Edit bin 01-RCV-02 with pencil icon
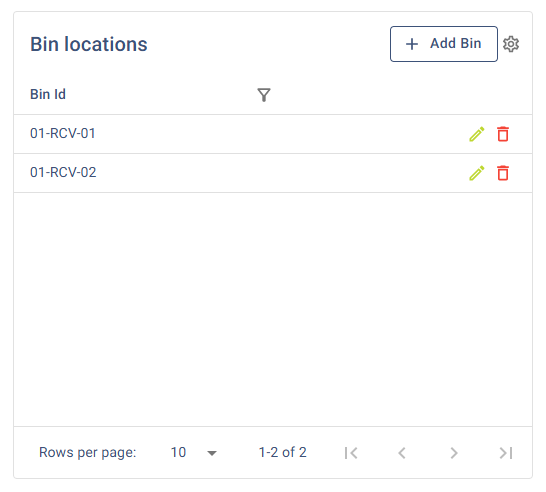This screenshot has height=492, width=546. 477,173
